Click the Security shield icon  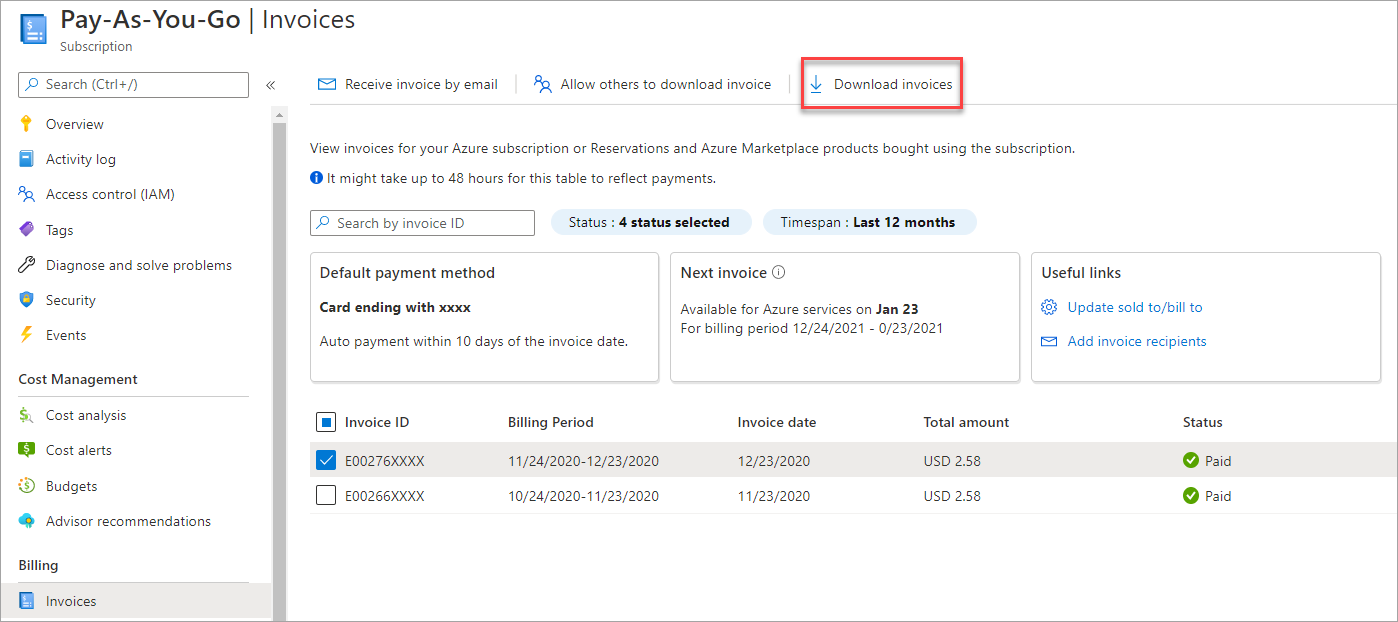[x=27, y=300]
